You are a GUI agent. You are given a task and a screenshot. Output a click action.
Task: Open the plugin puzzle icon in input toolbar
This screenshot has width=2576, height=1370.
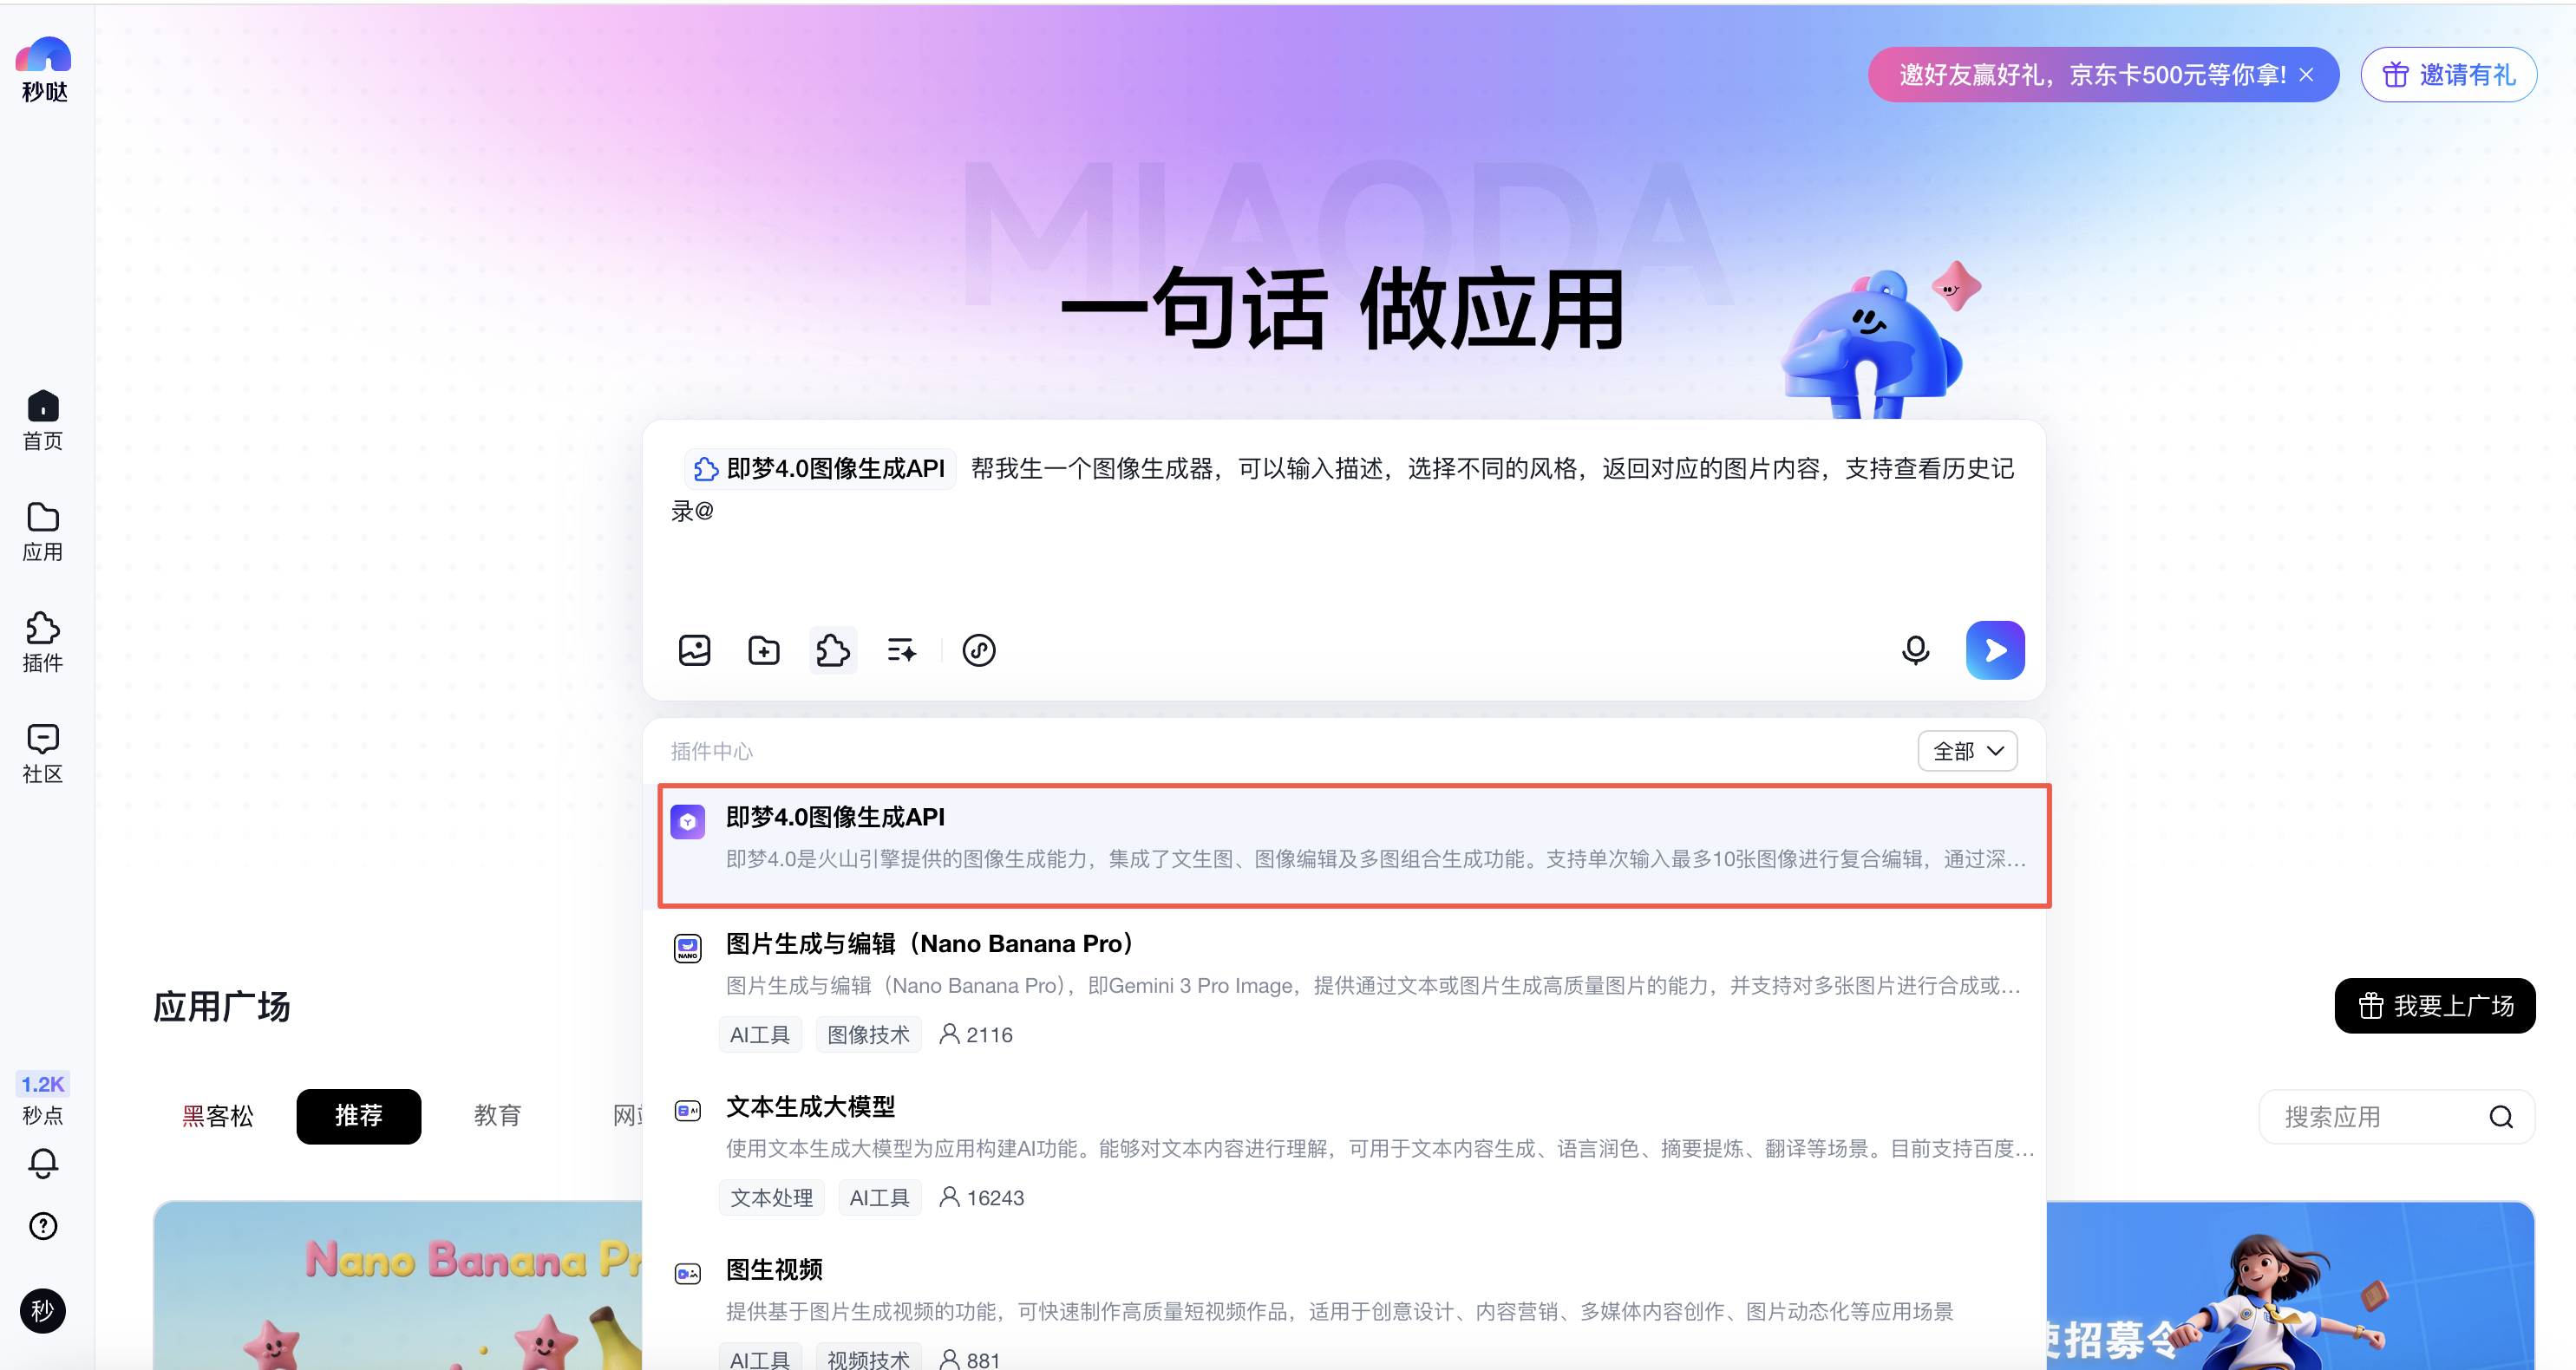(x=833, y=650)
